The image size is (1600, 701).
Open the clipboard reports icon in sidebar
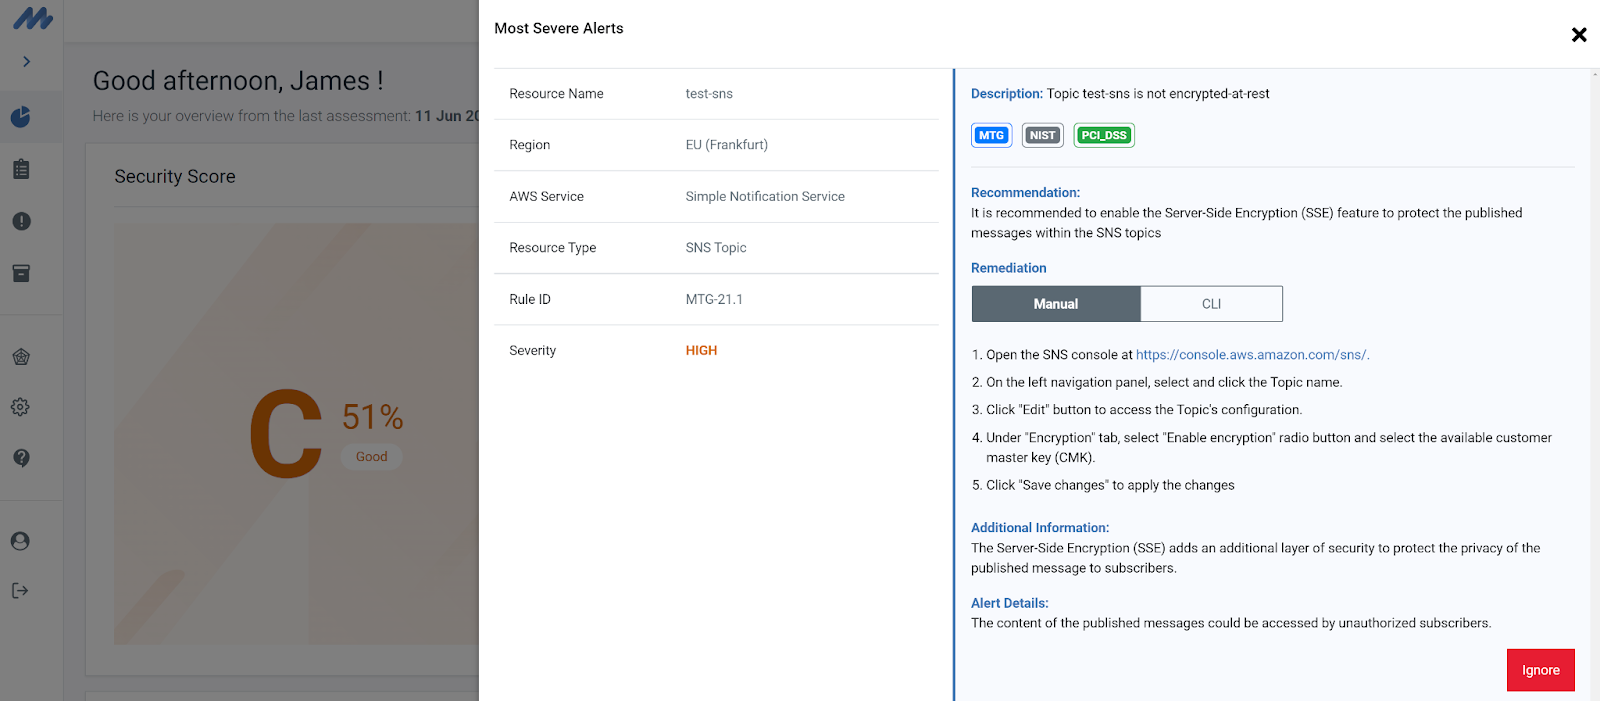pyautogui.click(x=21, y=169)
